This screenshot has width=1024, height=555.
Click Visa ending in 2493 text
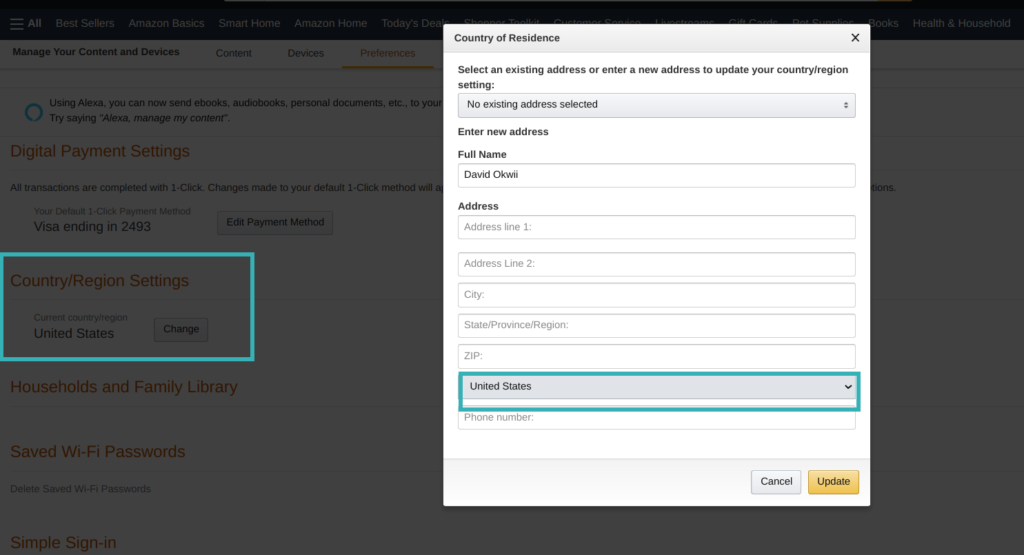[x=92, y=227]
